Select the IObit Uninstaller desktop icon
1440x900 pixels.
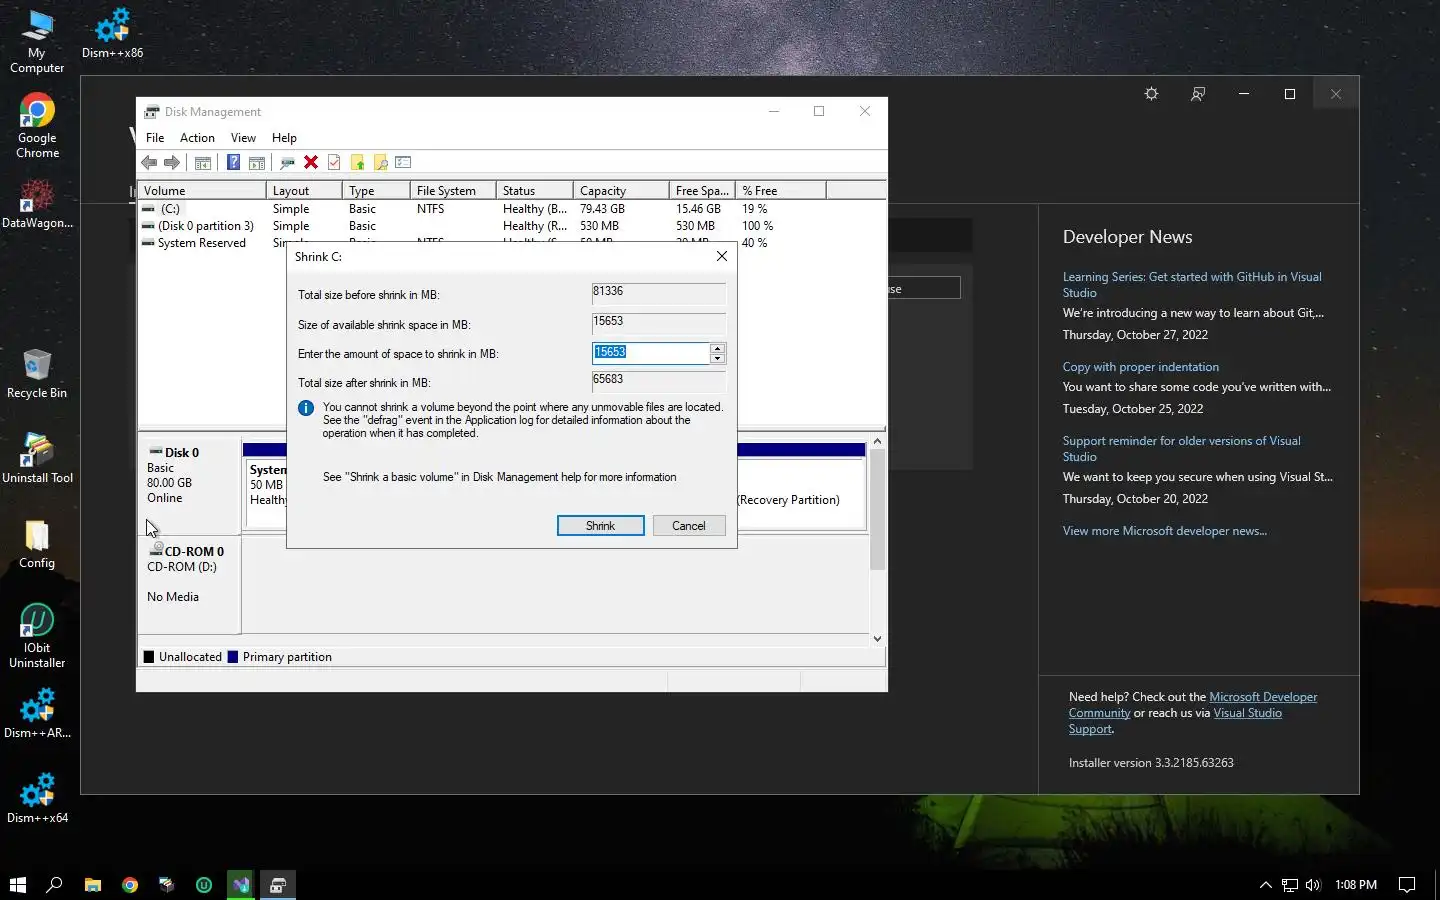37,636
